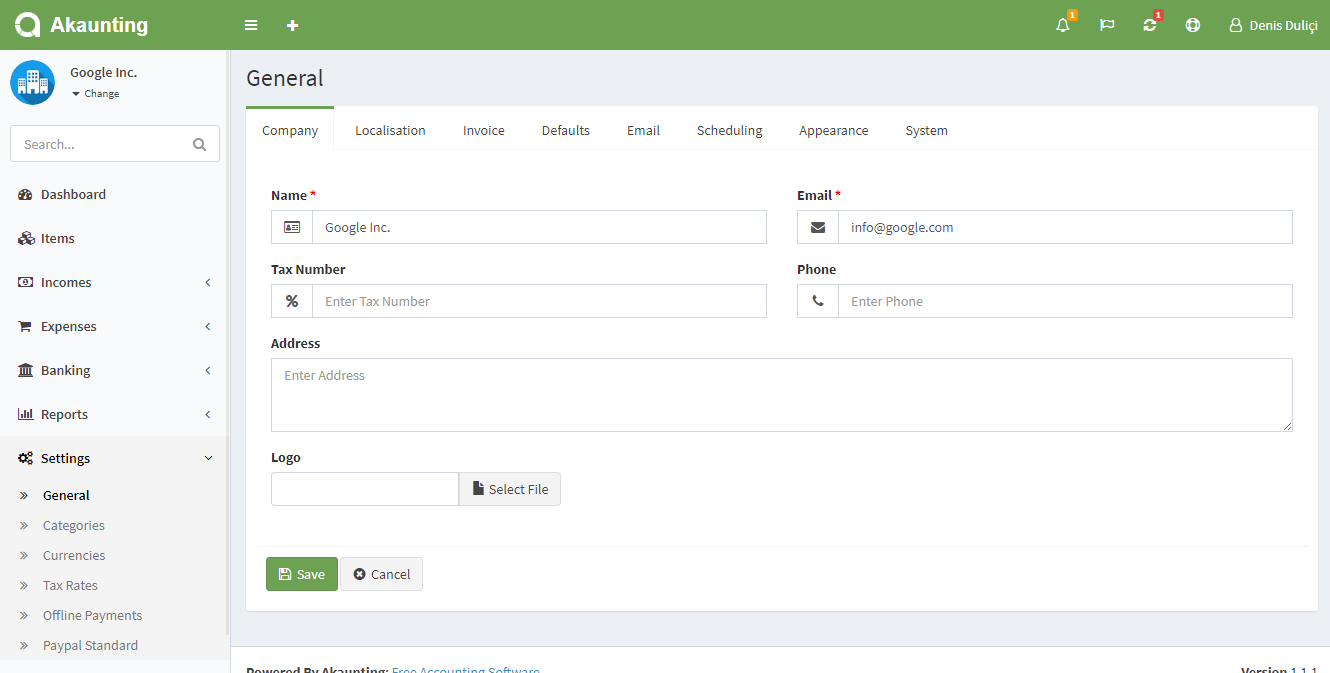
Task: Switch to the Email tab
Action: (x=643, y=130)
